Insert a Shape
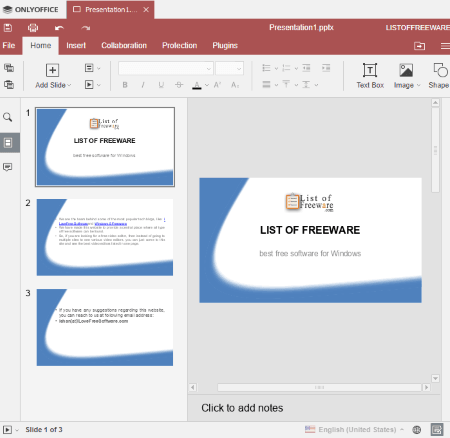The height and width of the screenshot is (438, 450). pos(439,76)
